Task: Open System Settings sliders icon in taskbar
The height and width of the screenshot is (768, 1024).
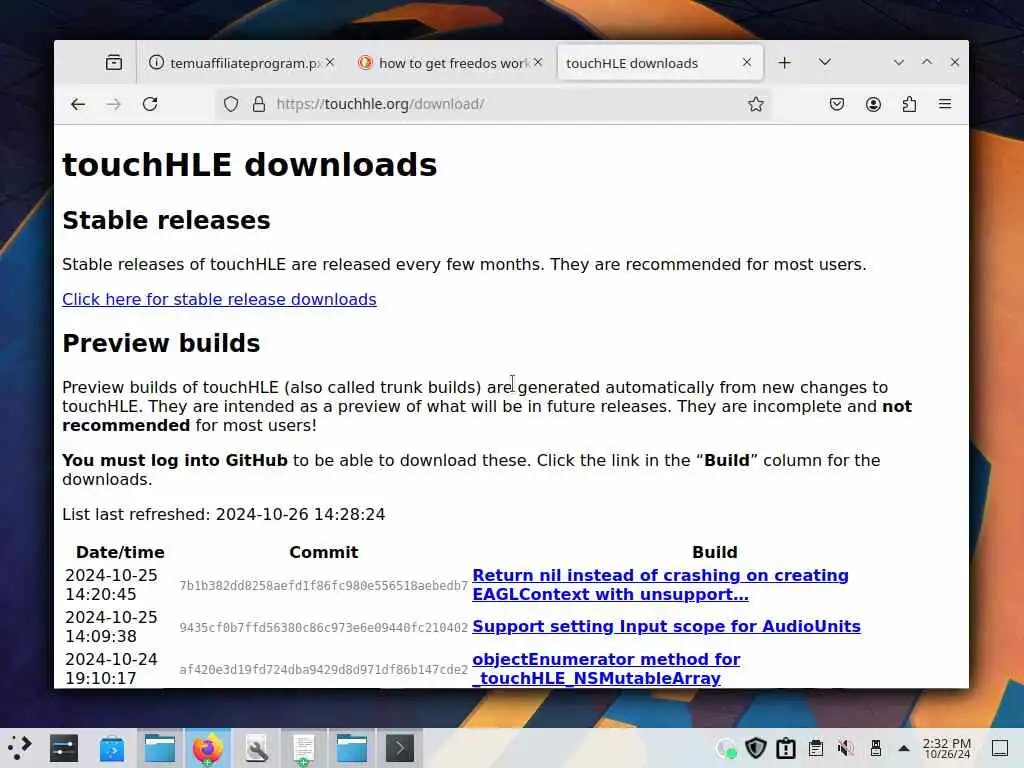Action: click(64, 748)
